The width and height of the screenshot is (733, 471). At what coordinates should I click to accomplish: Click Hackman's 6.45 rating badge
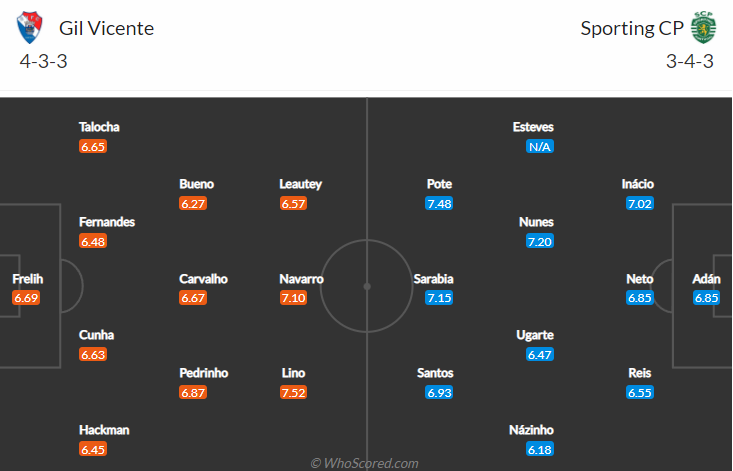(x=93, y=449)
